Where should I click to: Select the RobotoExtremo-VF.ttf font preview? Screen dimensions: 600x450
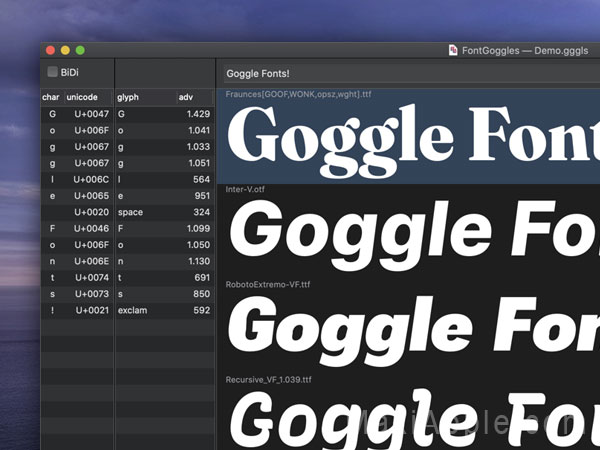tap(408, 327)
